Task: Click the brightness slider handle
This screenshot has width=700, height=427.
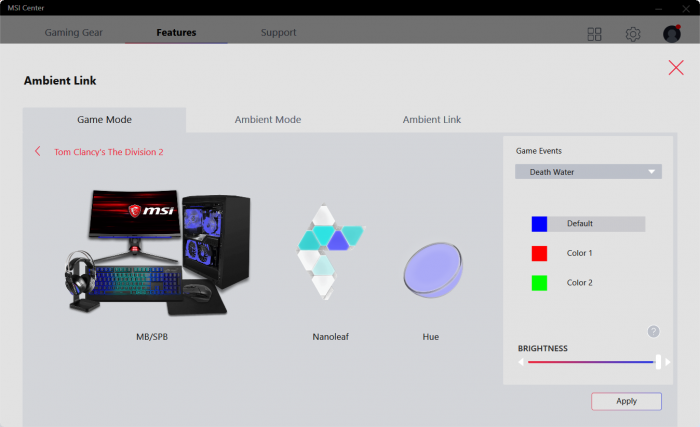Action: coord(658,362)
